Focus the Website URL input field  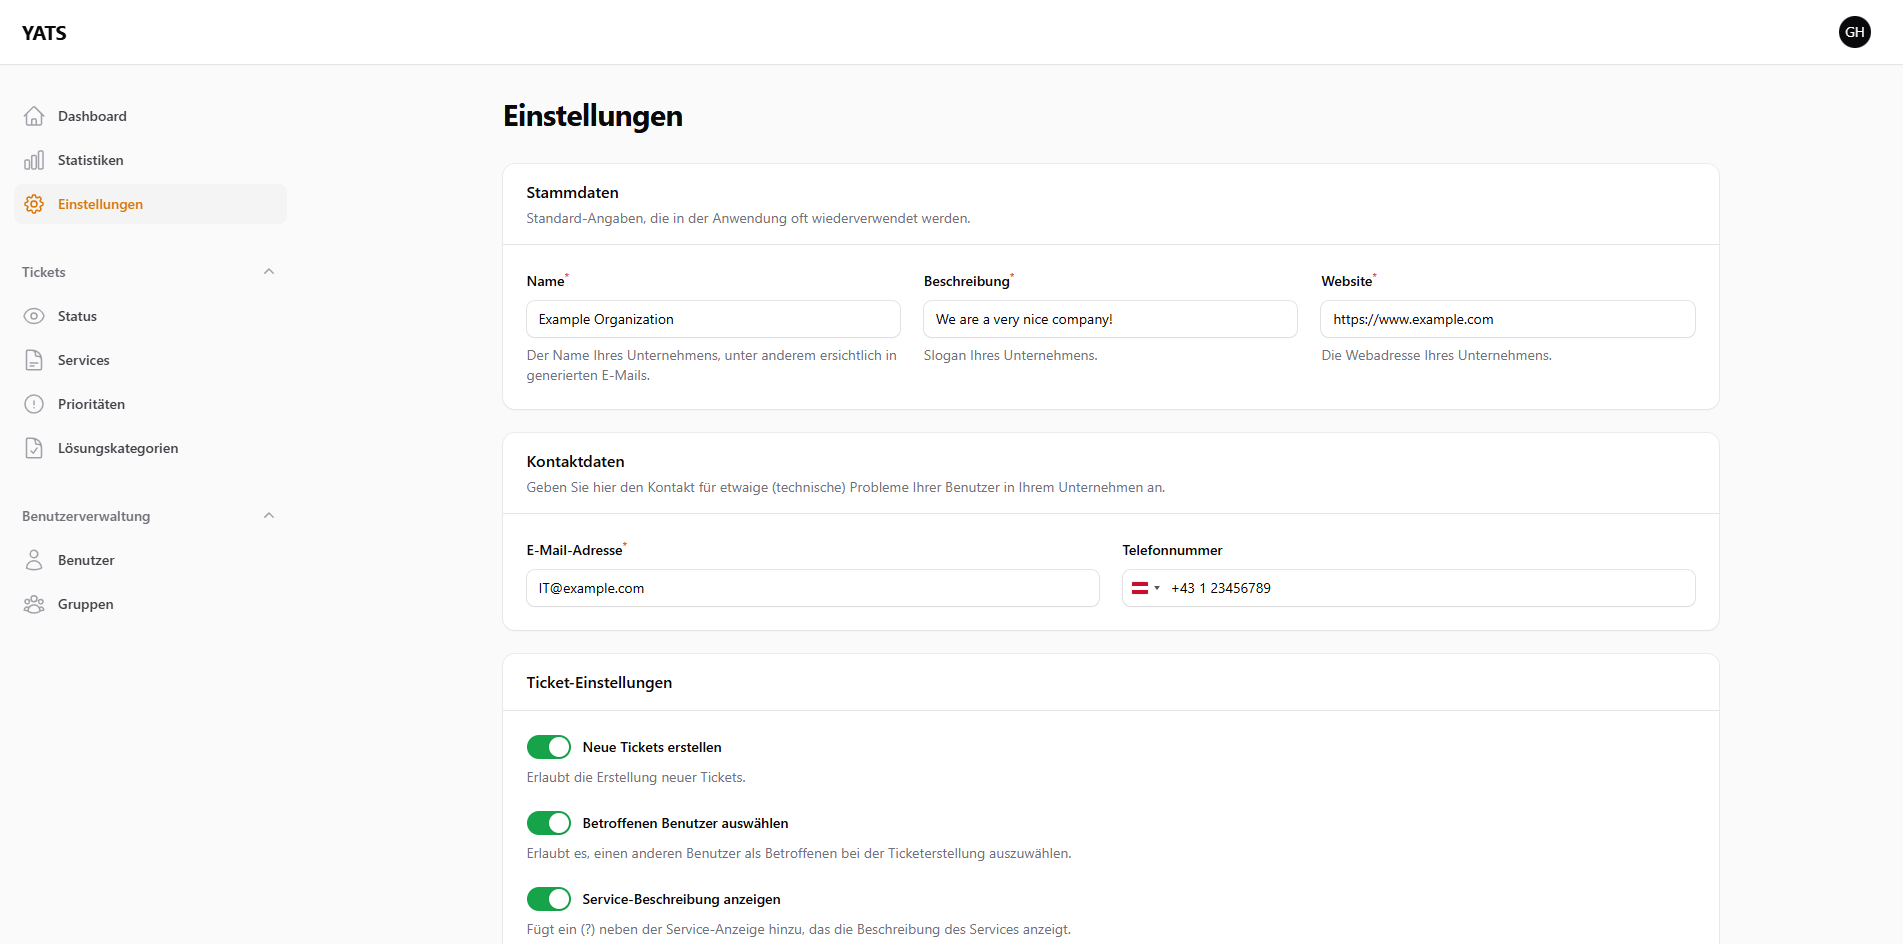tap(1507, 319)
